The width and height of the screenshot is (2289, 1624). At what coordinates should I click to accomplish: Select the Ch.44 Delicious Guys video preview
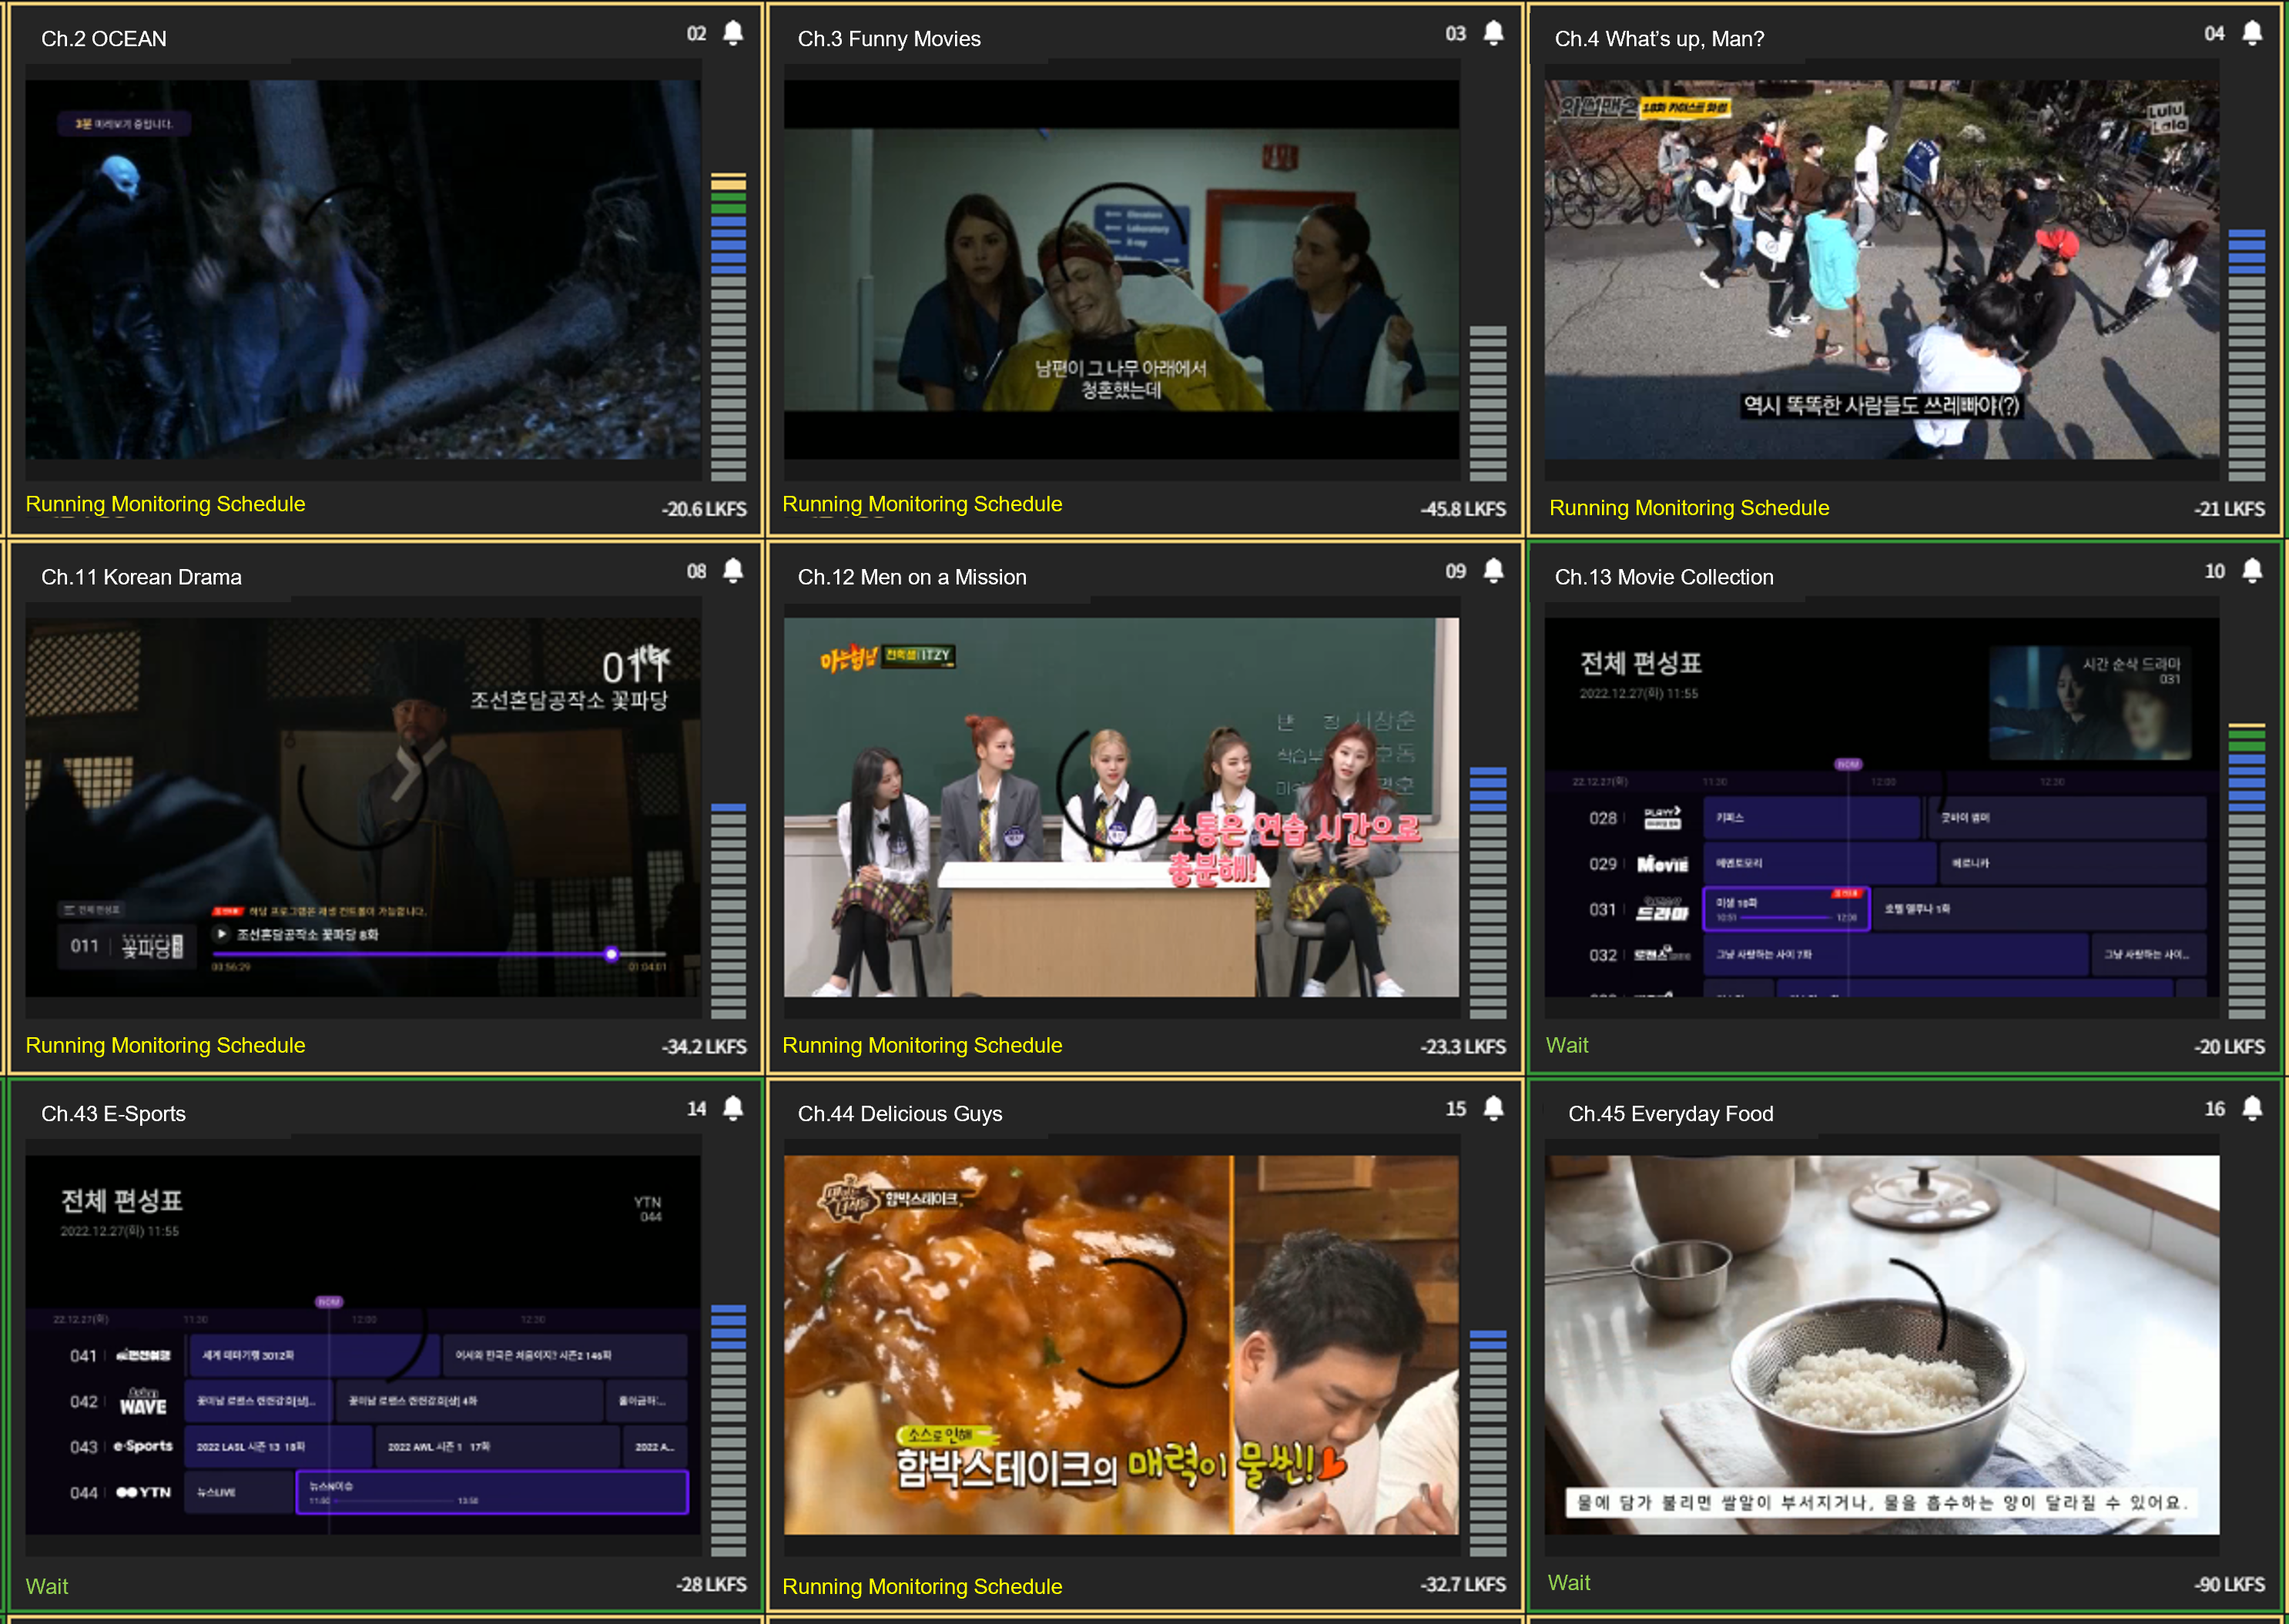[1121, 1345]
